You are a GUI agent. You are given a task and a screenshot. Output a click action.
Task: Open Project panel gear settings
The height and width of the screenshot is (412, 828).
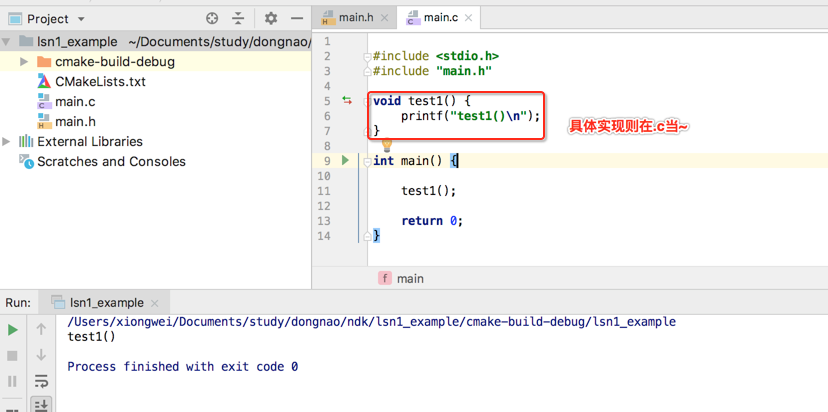click(x=271, y=19)
